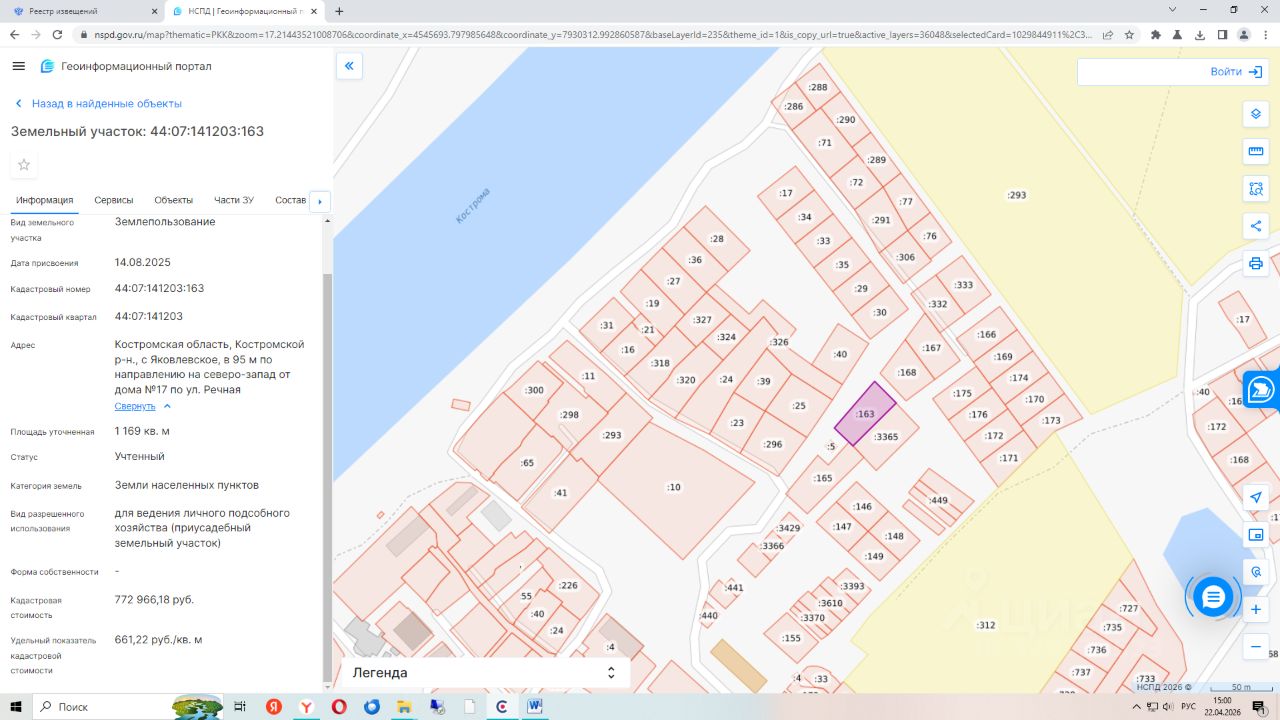Collapse the address with the Свернуть chevron

(x=167, y=406)
